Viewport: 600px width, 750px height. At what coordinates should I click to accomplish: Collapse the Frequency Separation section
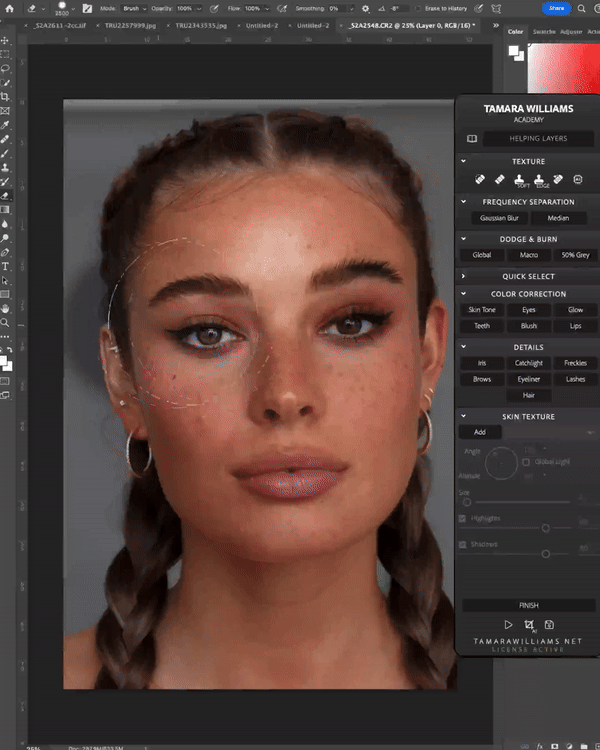[x=464, y=202]
